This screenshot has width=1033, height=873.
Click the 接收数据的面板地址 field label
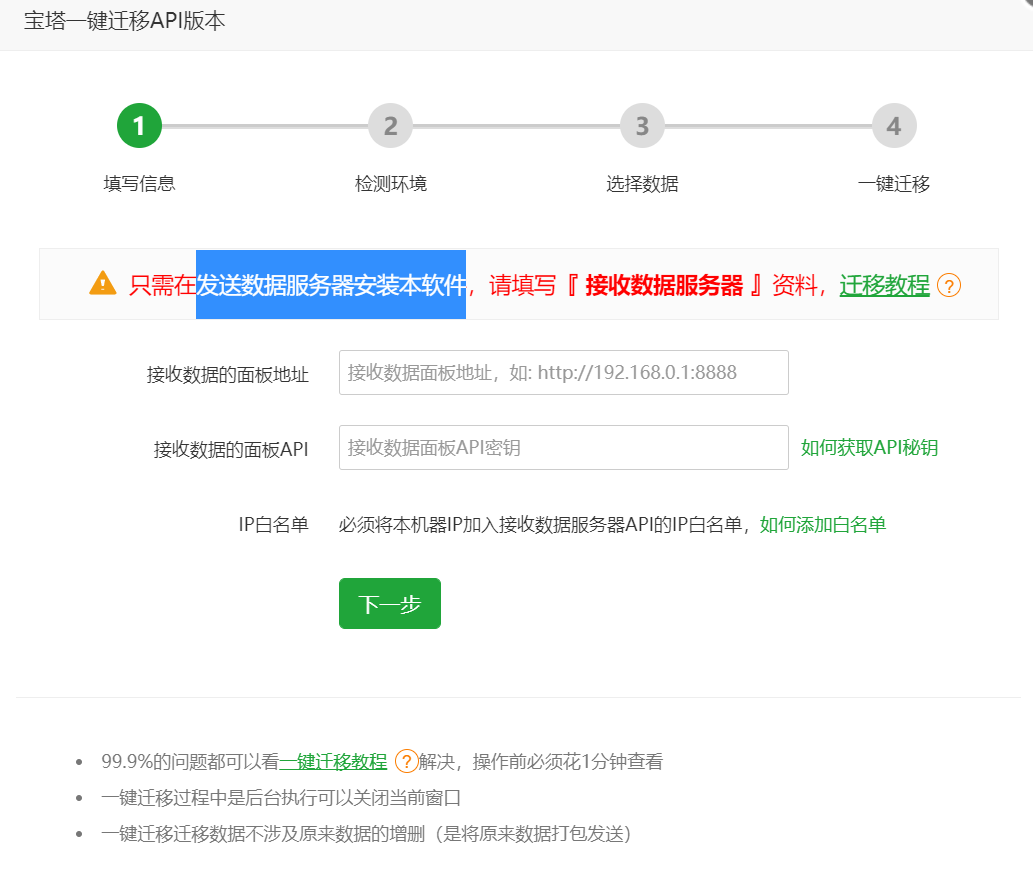click(x=227, y=374)
